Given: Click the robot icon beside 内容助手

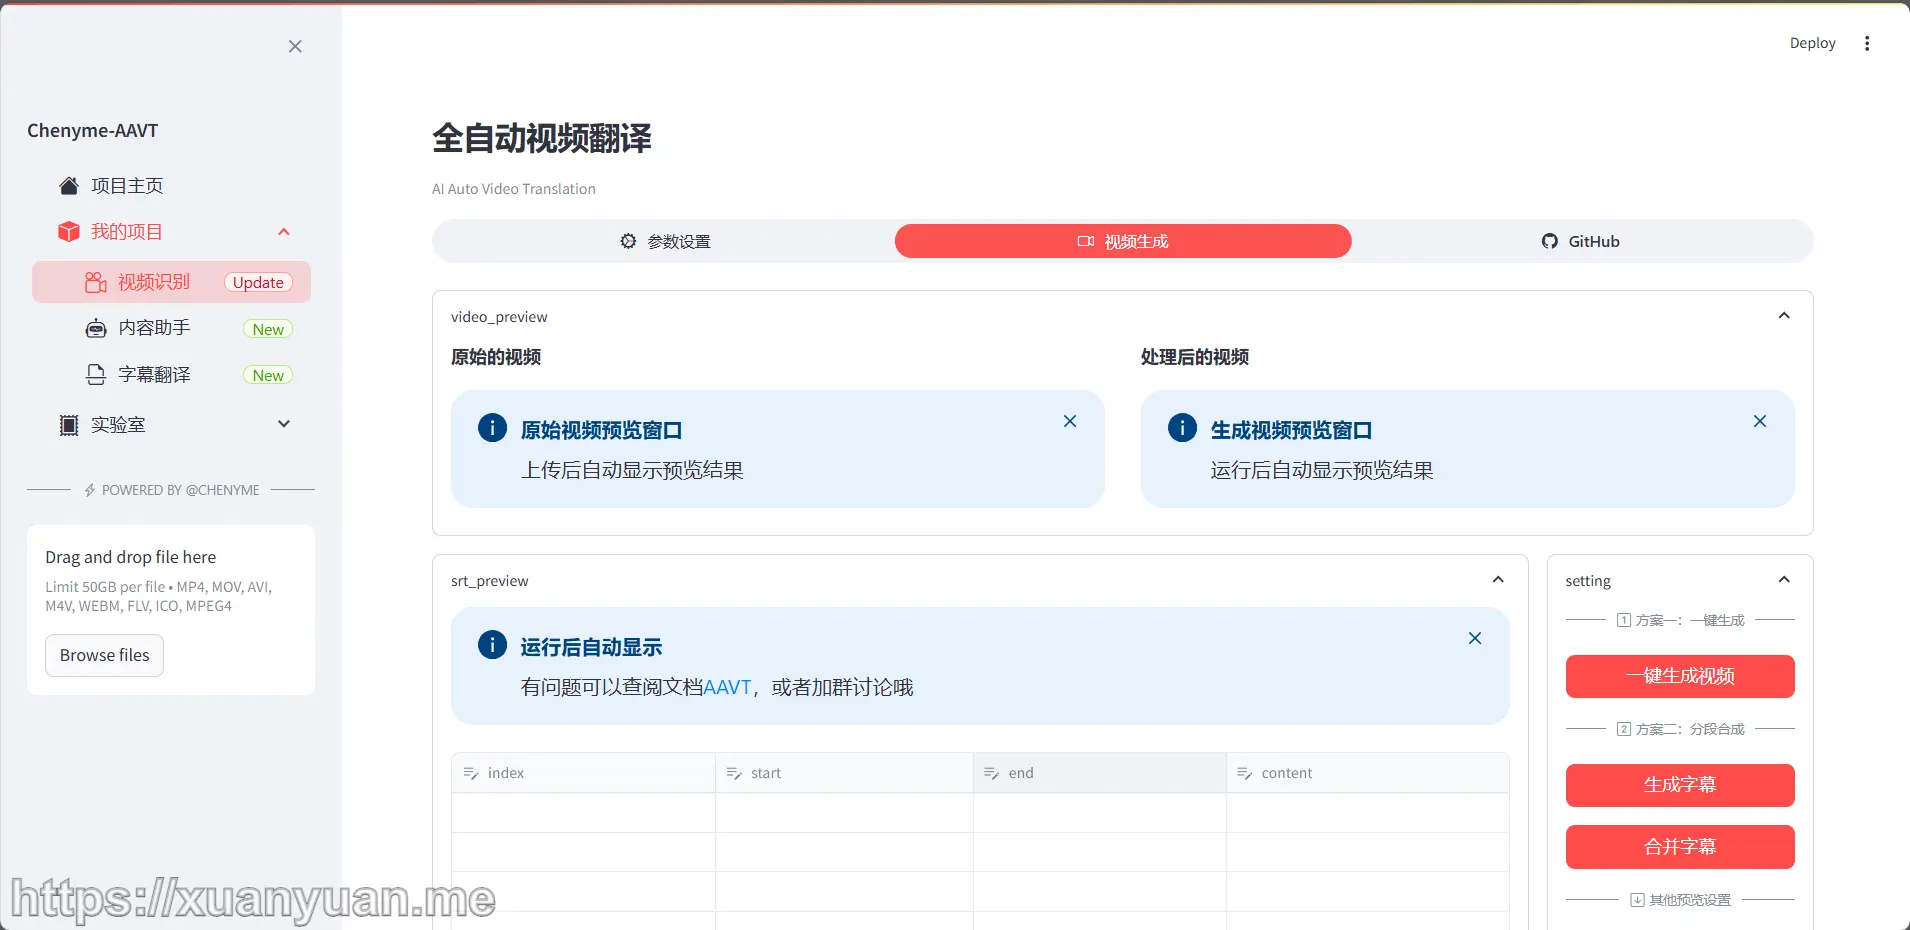Looking at the screenshot, I should point(96,328).
